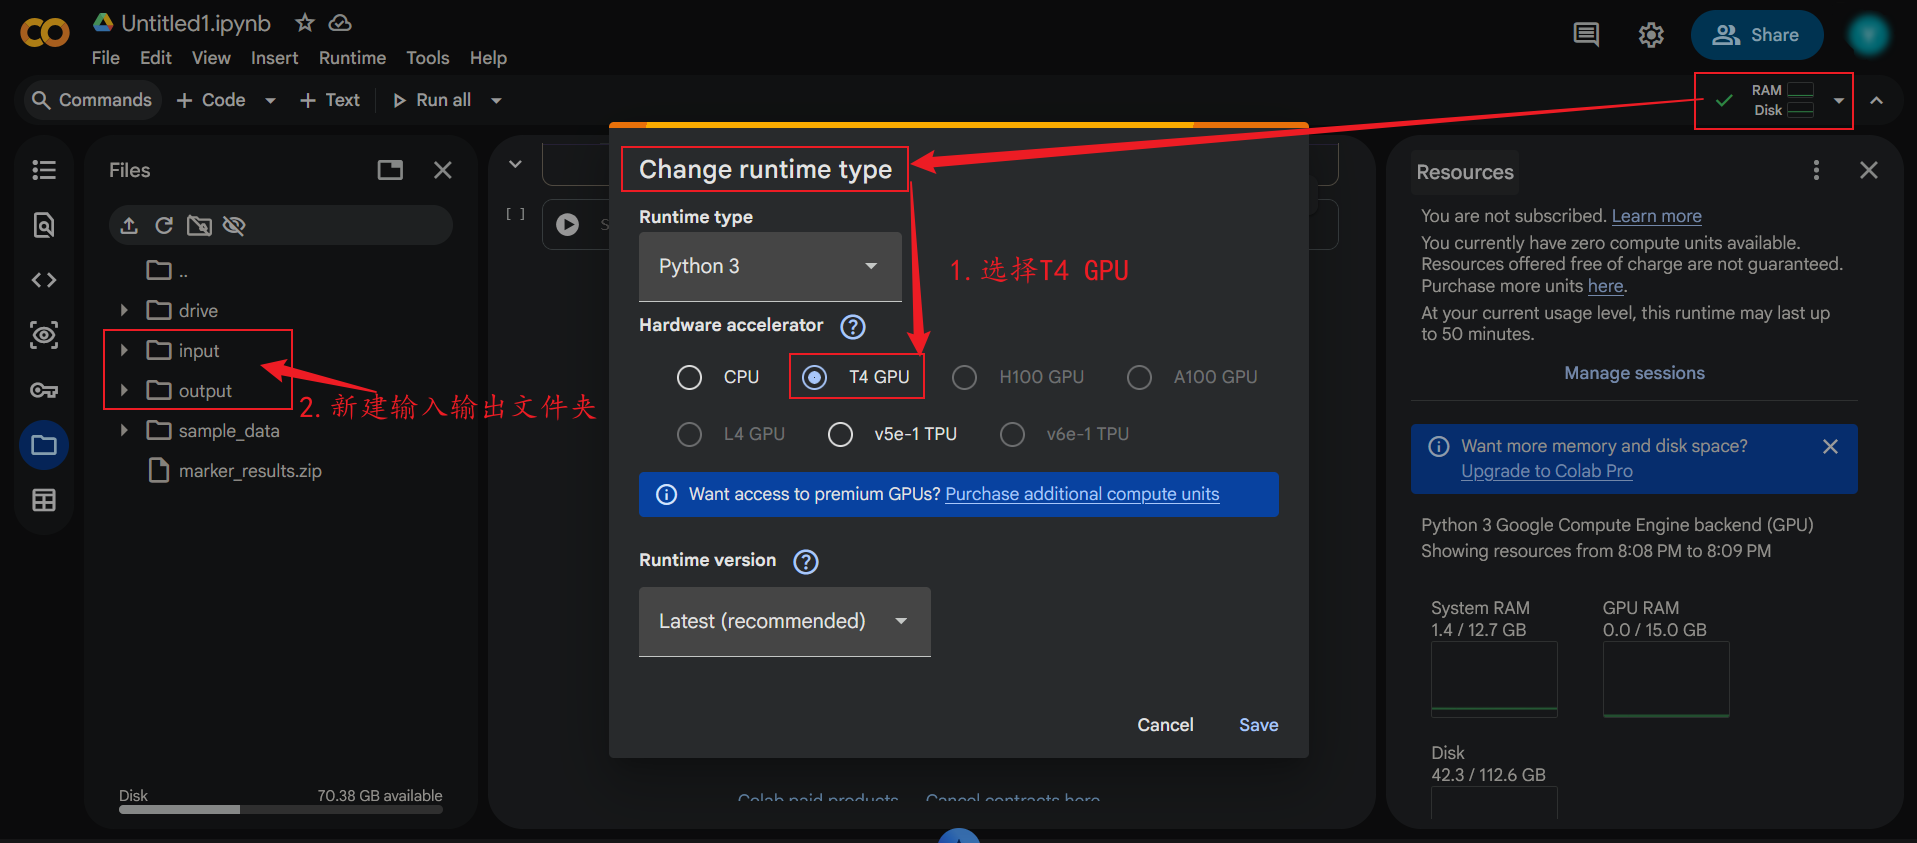Open the Runtime menu
The height and width of the screenshot is (843, 1917).
352,57
